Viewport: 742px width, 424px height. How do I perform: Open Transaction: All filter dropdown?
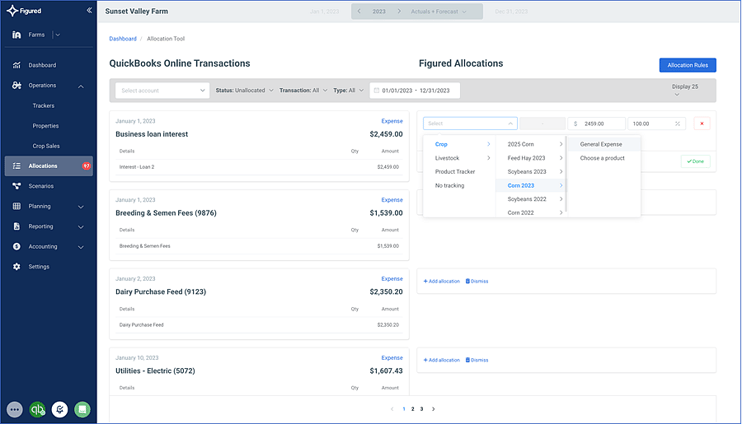[x=303, y=90]
